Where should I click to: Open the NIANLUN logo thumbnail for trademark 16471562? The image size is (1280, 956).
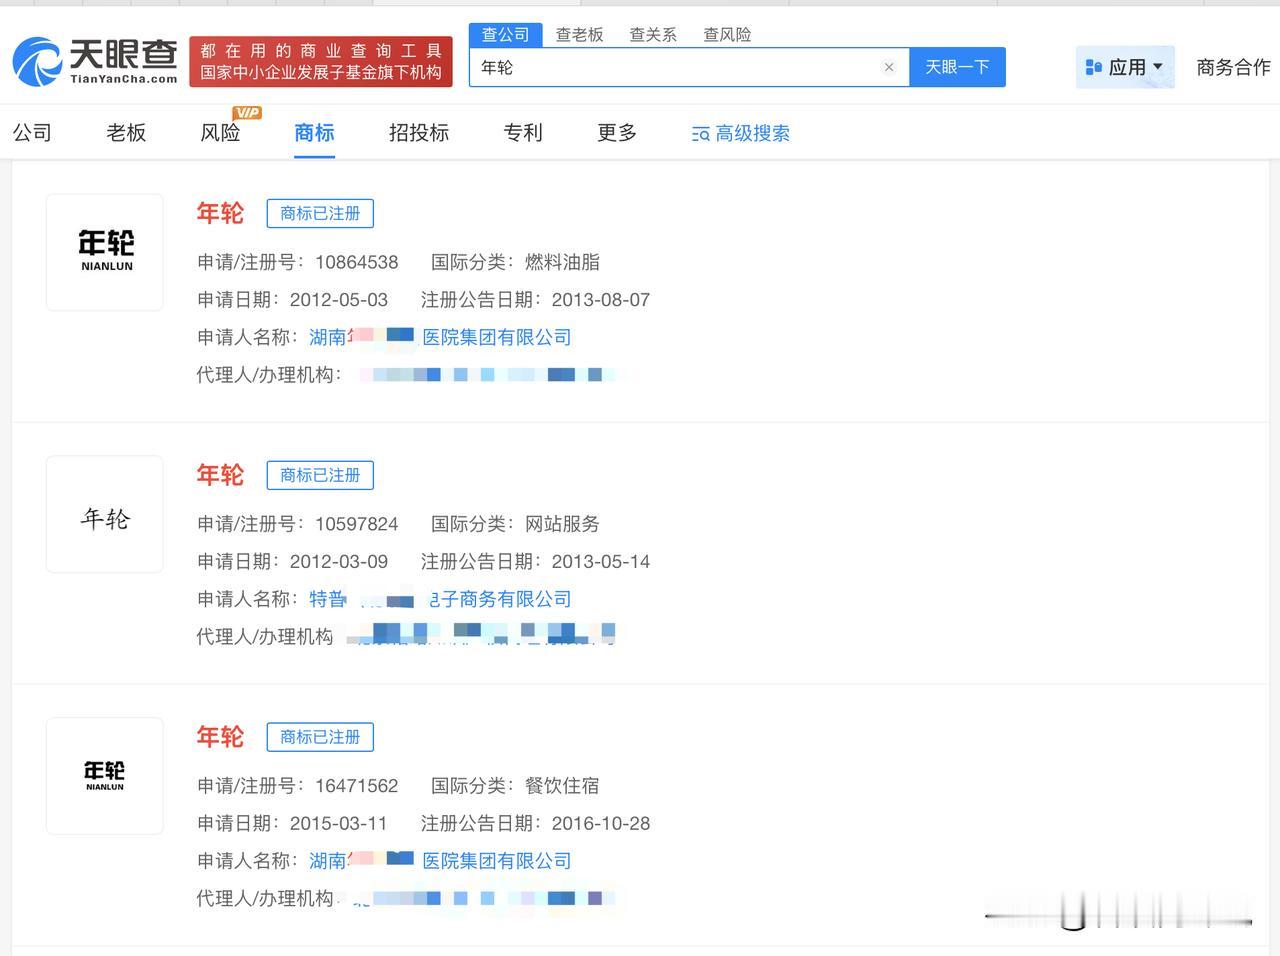(105, 776)
